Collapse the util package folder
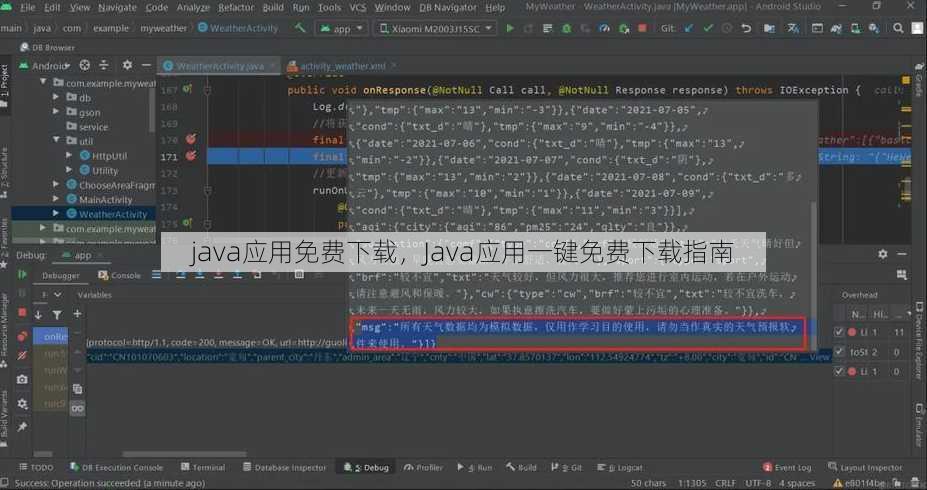This screenshot has height=490, width=927. [56, 141]
